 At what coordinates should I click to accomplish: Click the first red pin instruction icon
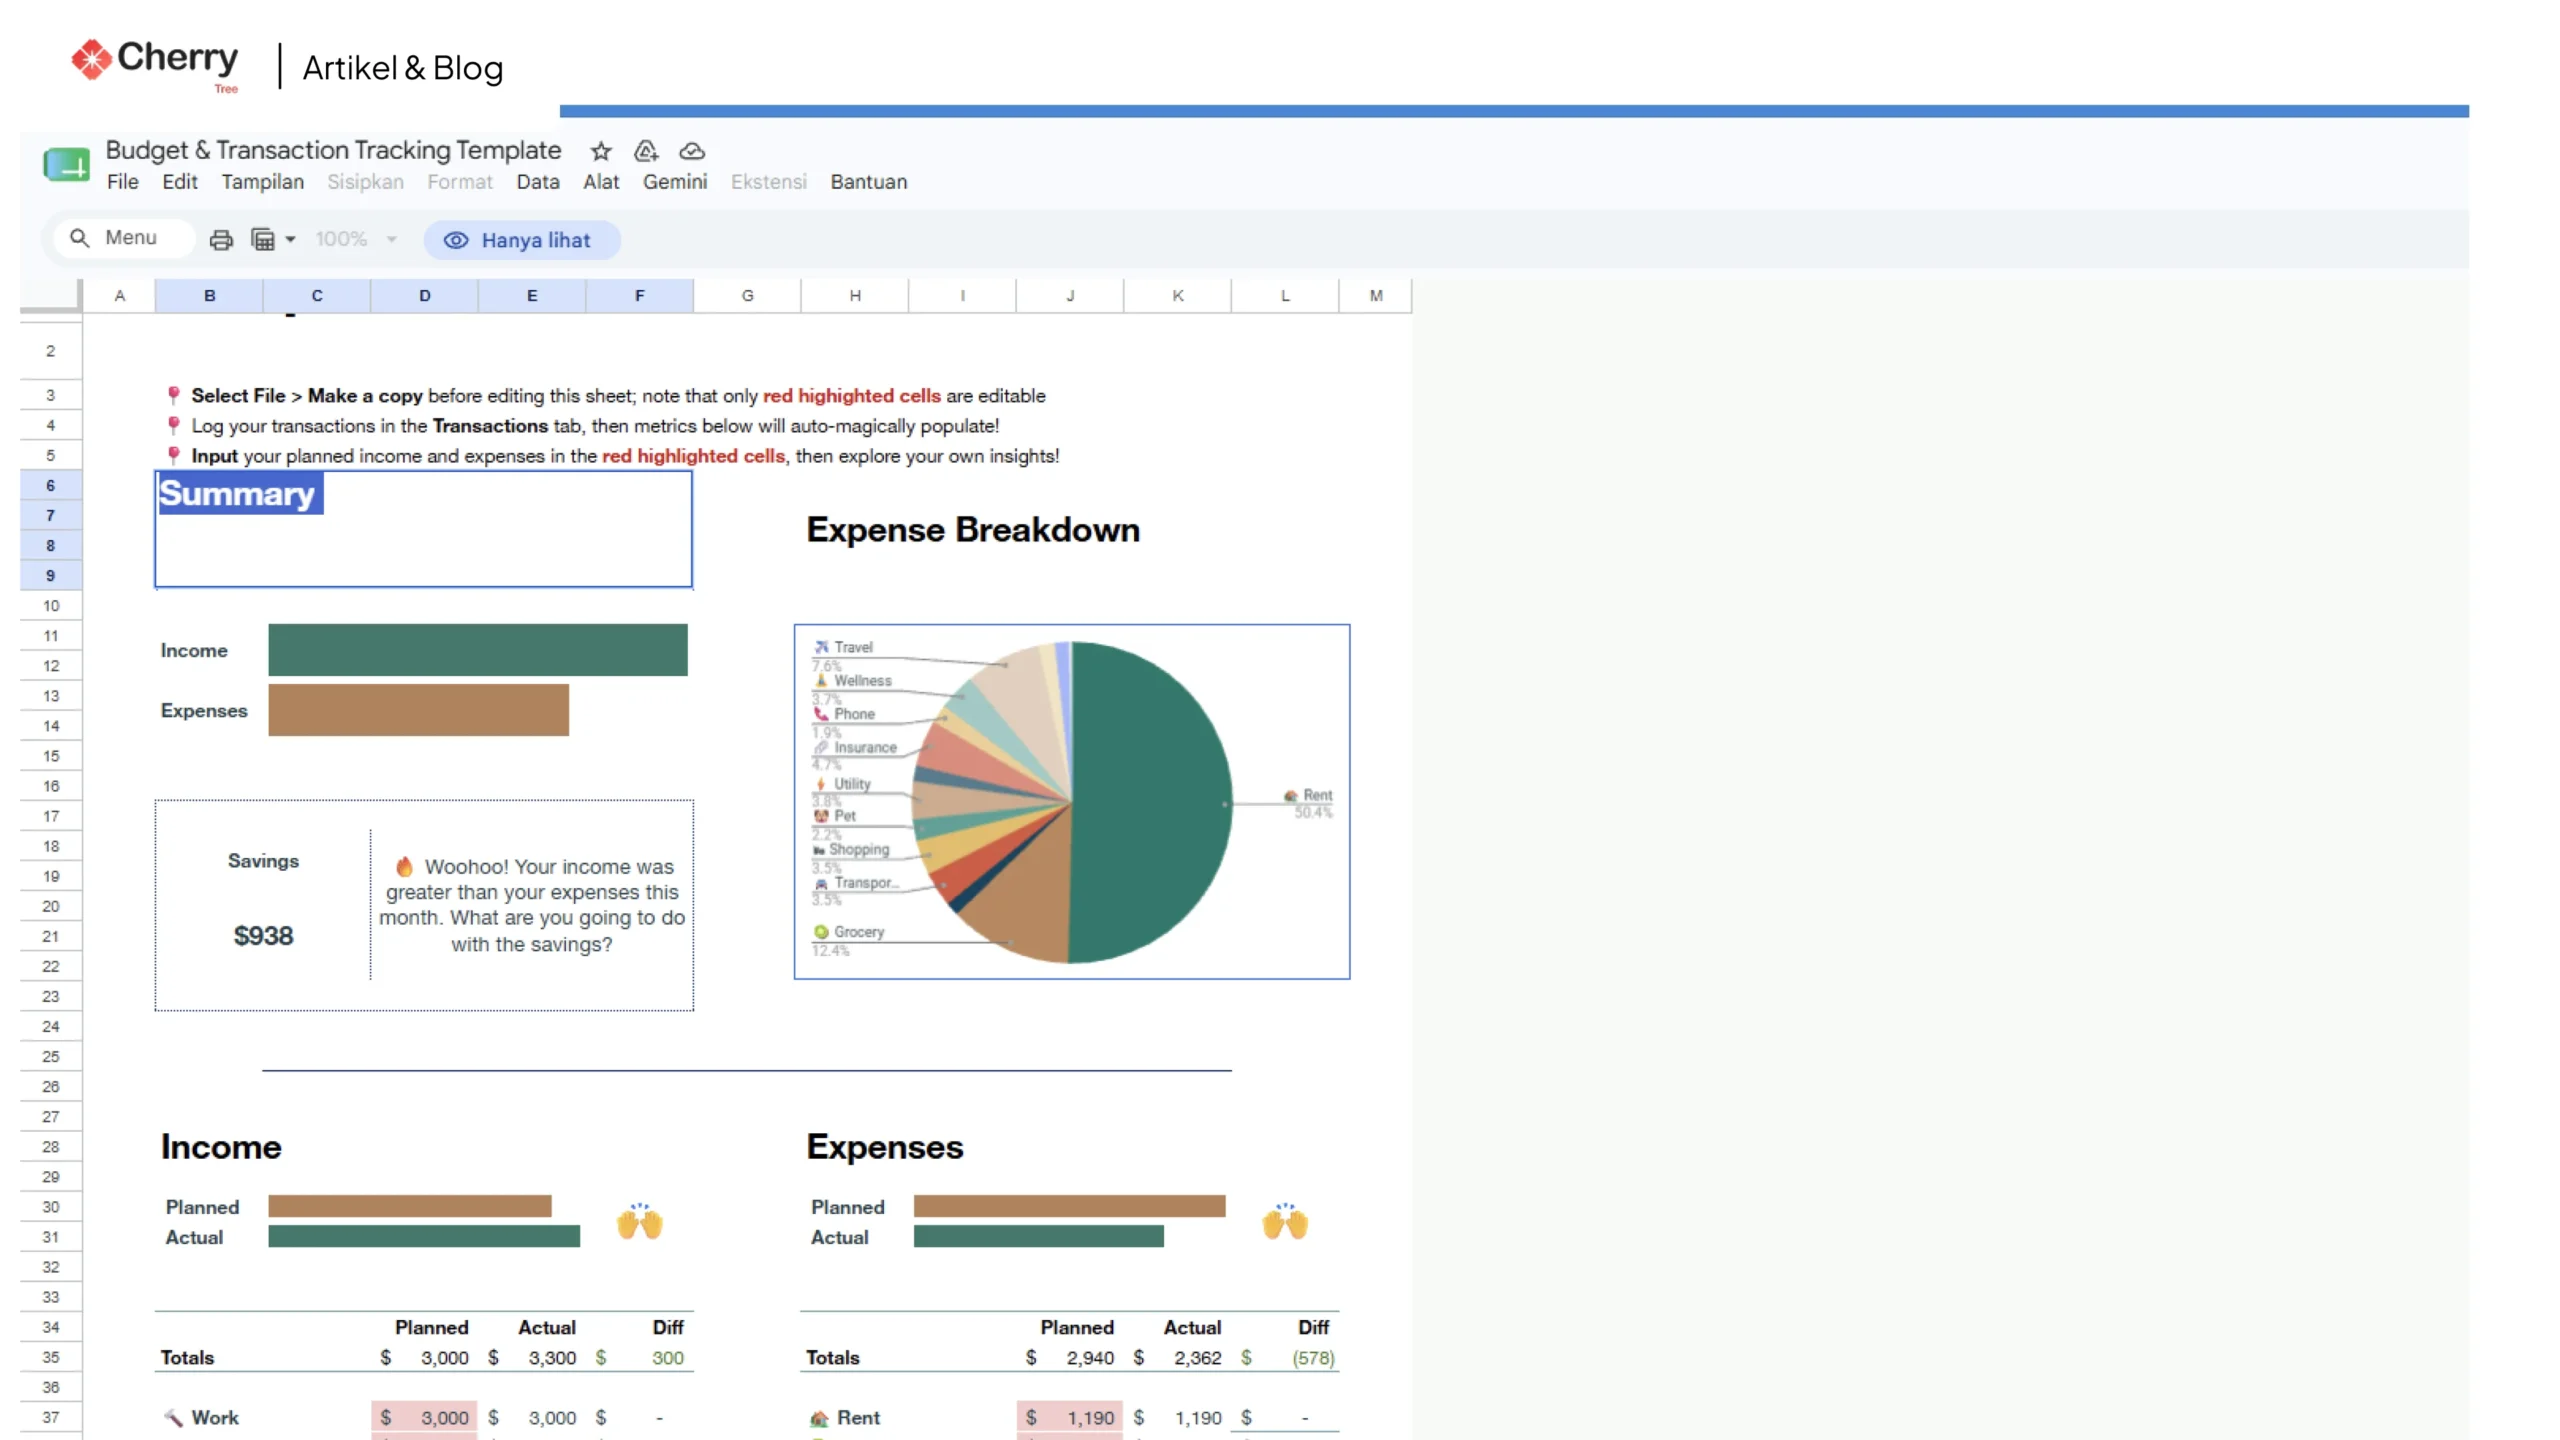174,396
